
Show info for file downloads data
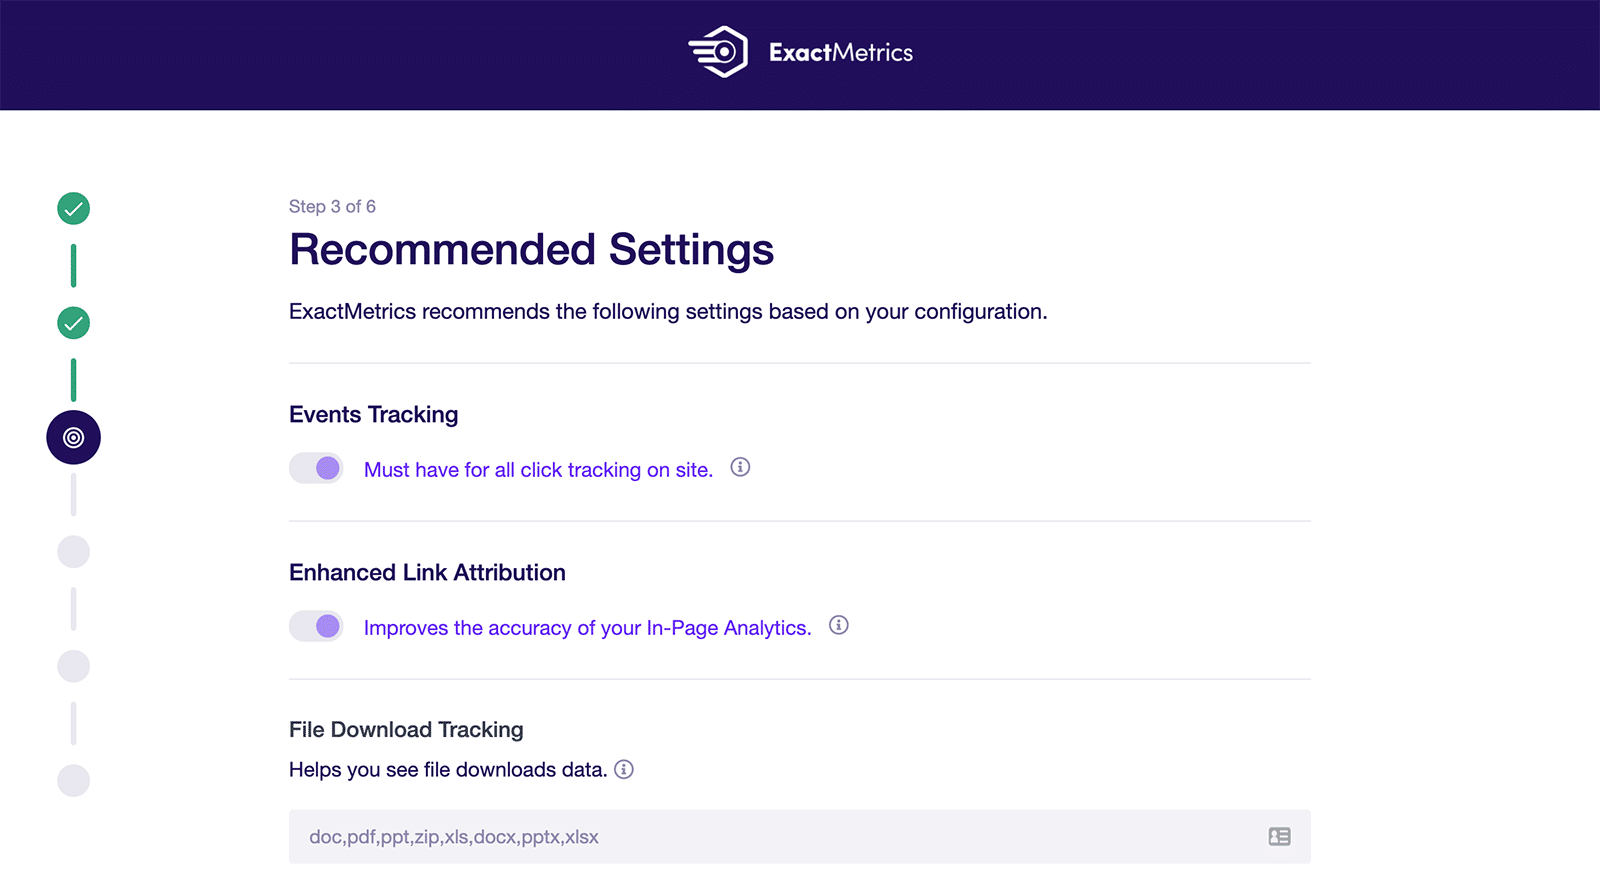click(624, 769)
